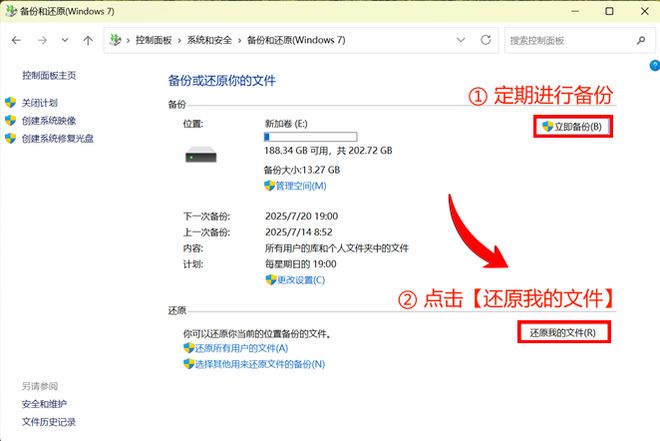Screen dimensions: 660x441
Task: Select 系统和安全 breadcrumb
Action: 209,40
